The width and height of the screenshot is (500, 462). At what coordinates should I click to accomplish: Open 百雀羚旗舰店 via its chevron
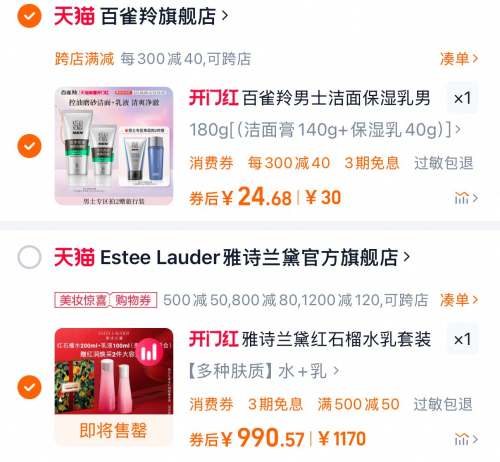point(225,15)
